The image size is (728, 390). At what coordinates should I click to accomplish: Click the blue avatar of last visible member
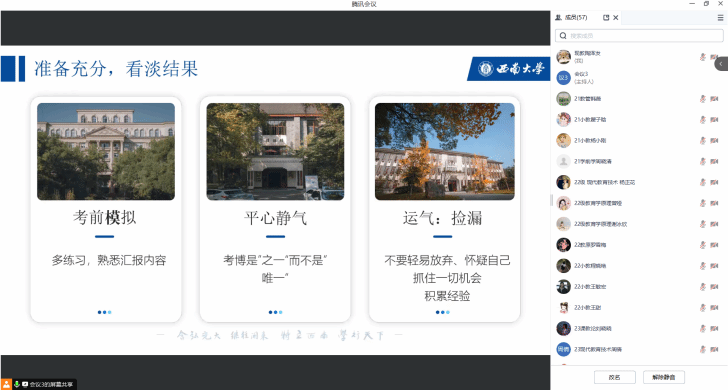point(564,349)
